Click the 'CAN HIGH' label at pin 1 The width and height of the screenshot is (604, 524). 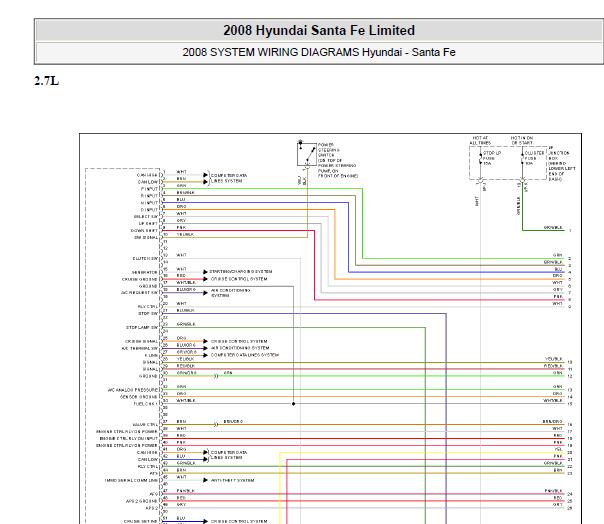148,175
